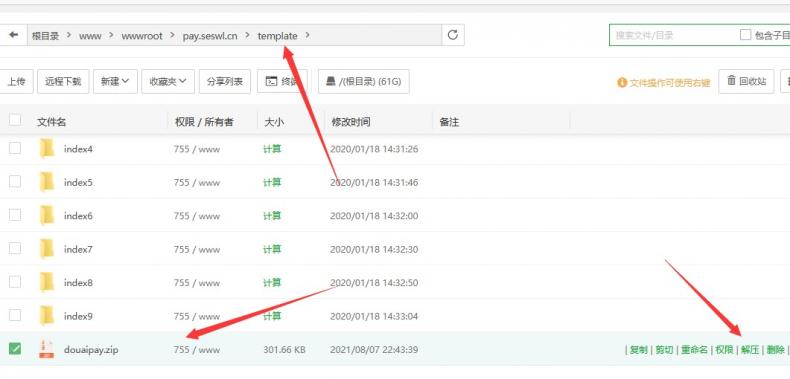The image size is (790, 379).
Task: Open the 回收站 recycle bin
Action: click(746, 81)
